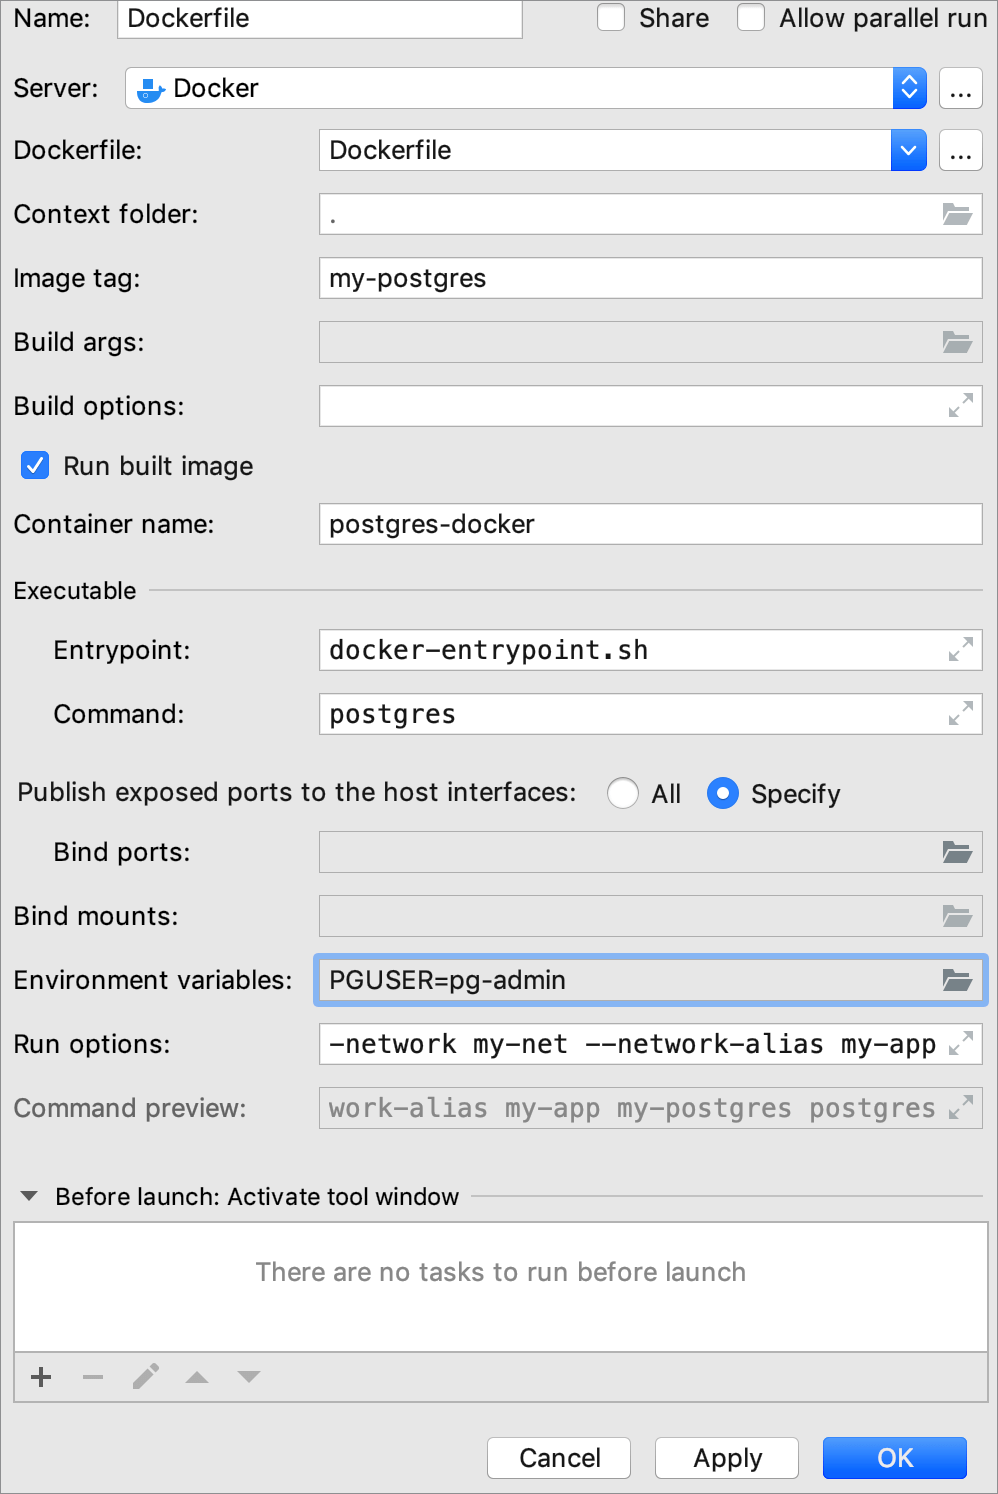Focus the Name input field
Image resolution: width=998 pixels, height=1494 pixels.
click(x=320, y=18)
